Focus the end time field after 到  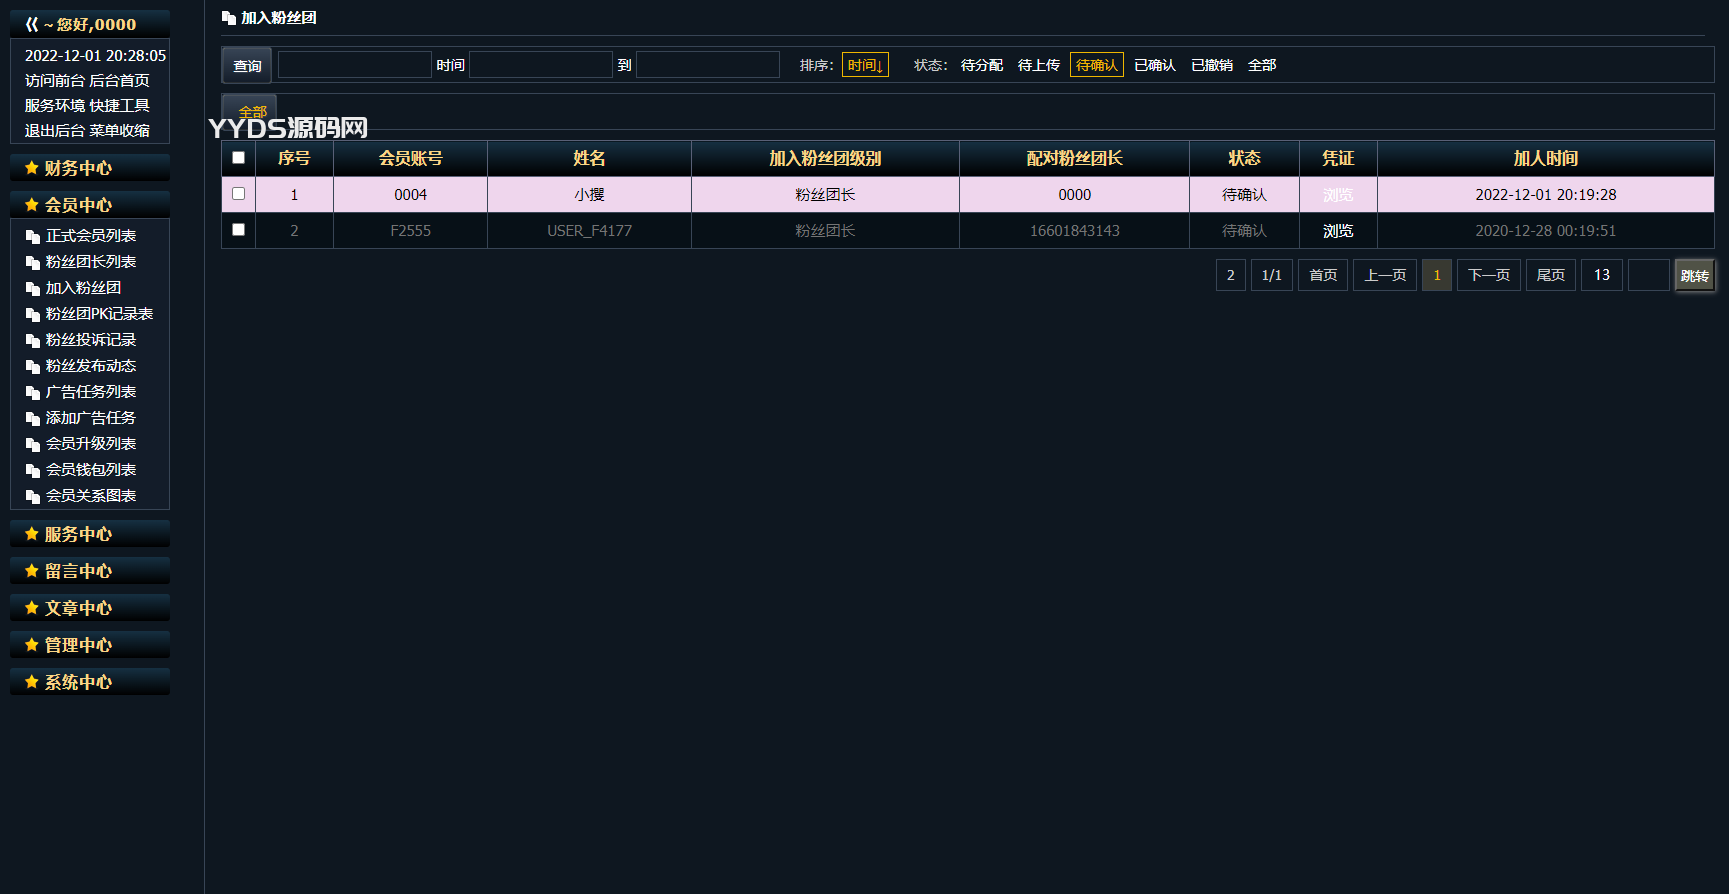point(708,65)
